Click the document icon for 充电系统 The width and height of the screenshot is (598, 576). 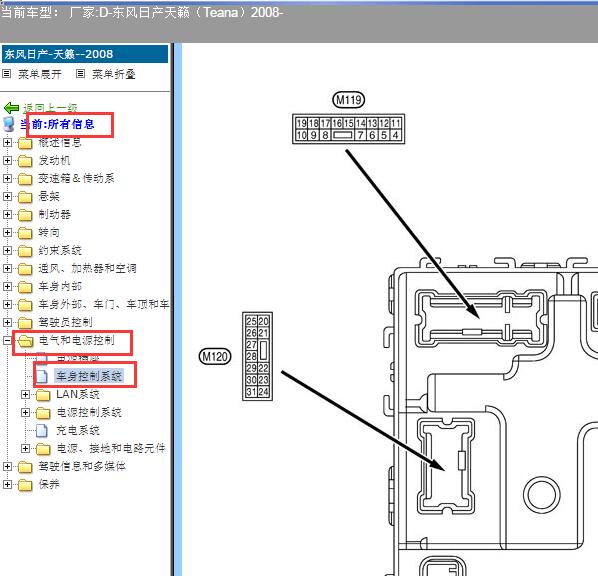tap(42, 431)
